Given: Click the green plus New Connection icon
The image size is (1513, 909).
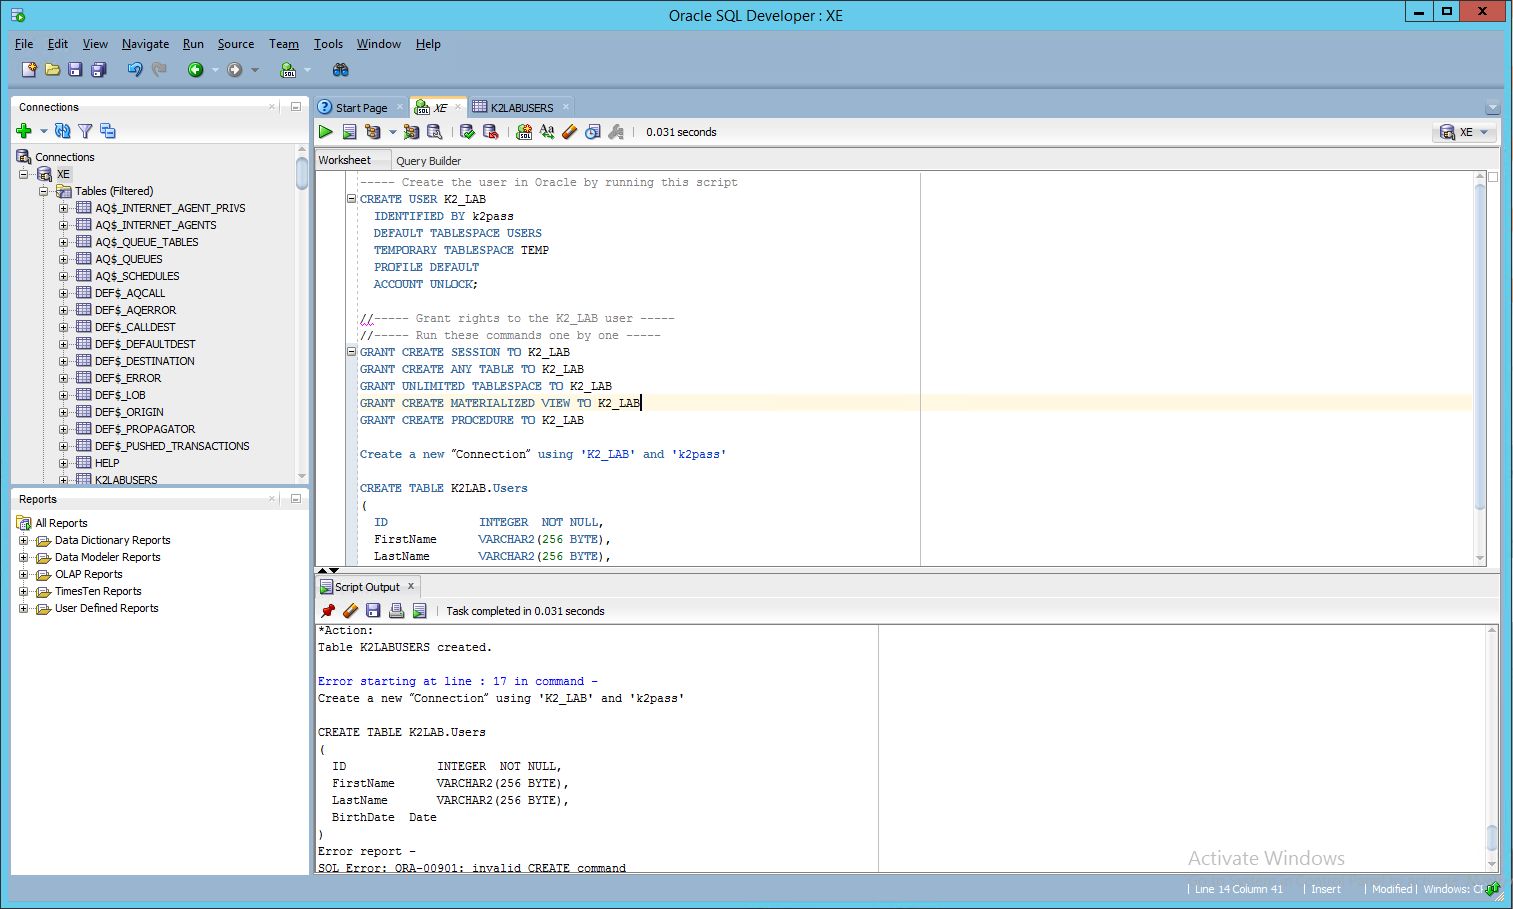Looking at the screenshot, I should tap(24, 131).
